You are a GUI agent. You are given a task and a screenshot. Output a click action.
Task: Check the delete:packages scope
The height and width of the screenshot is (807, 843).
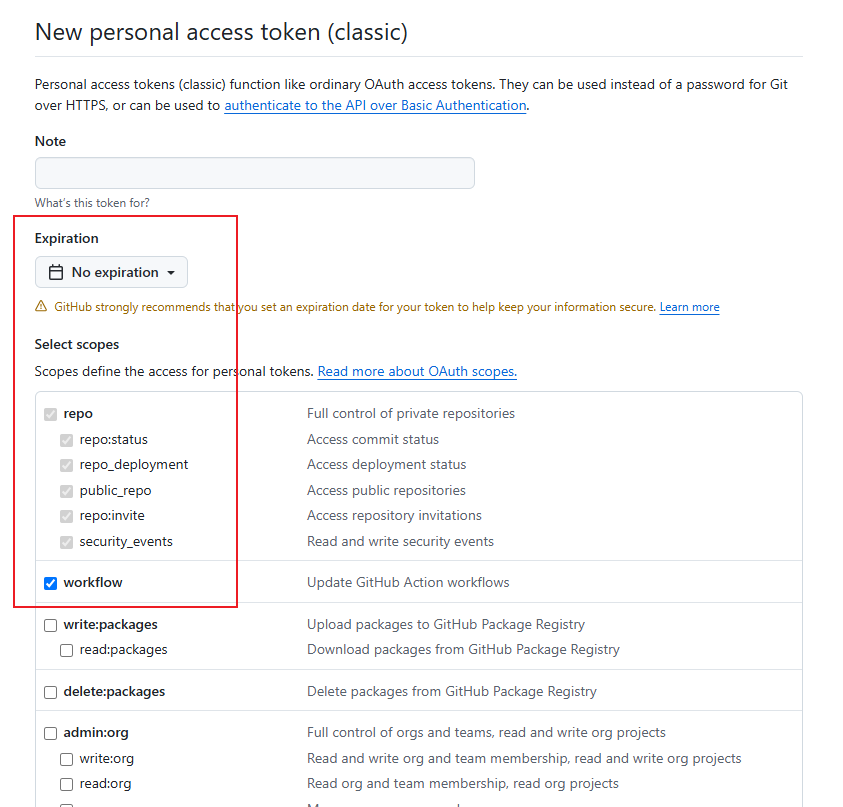51,692
